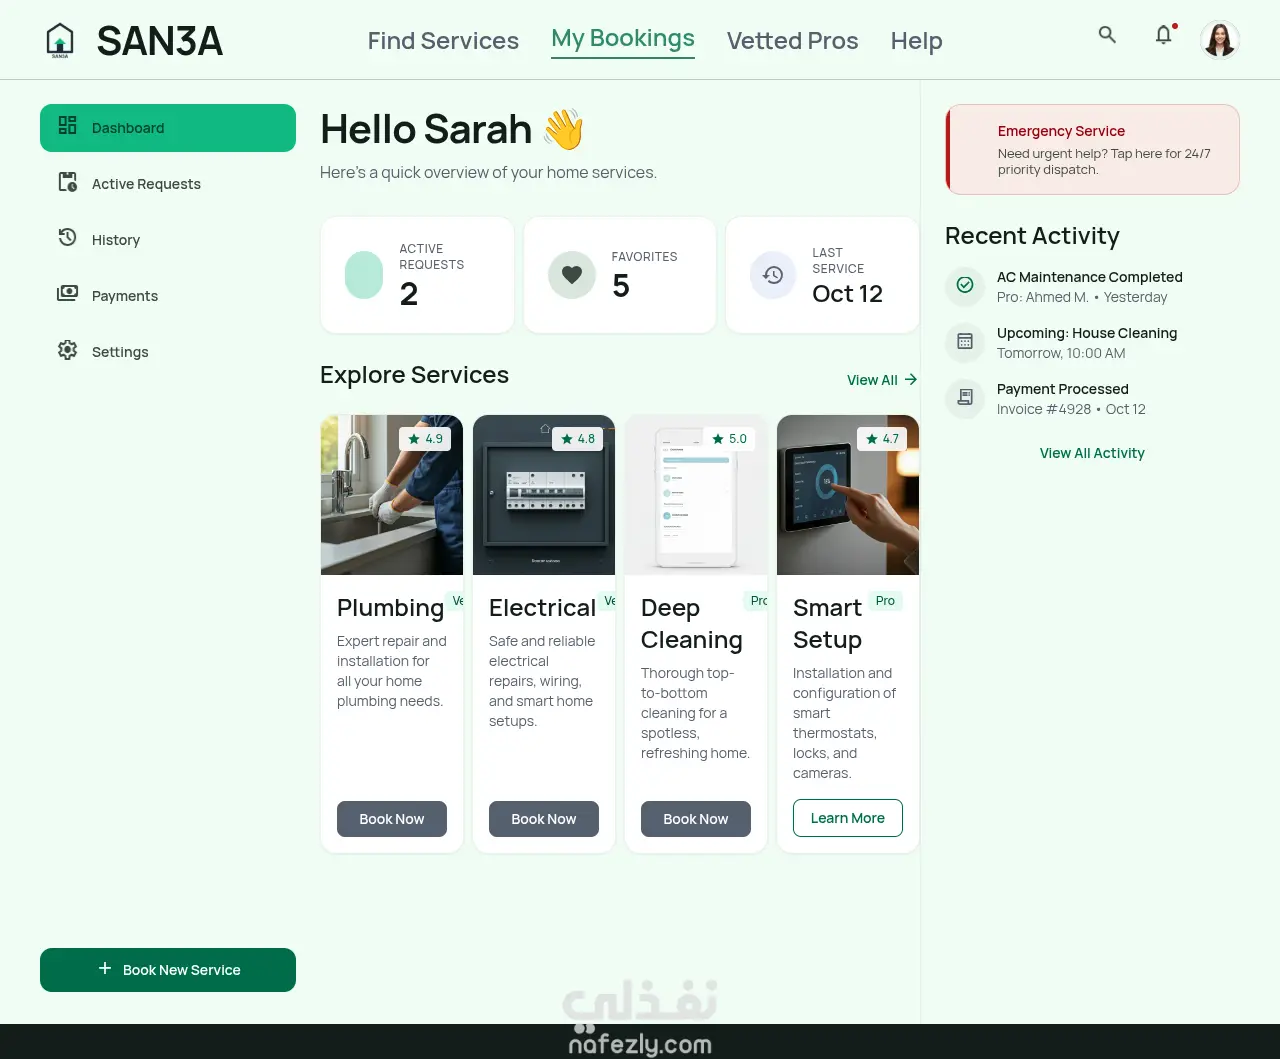Click the Explore Services heading
The image size is (1280, 1059).
(414, 375)
